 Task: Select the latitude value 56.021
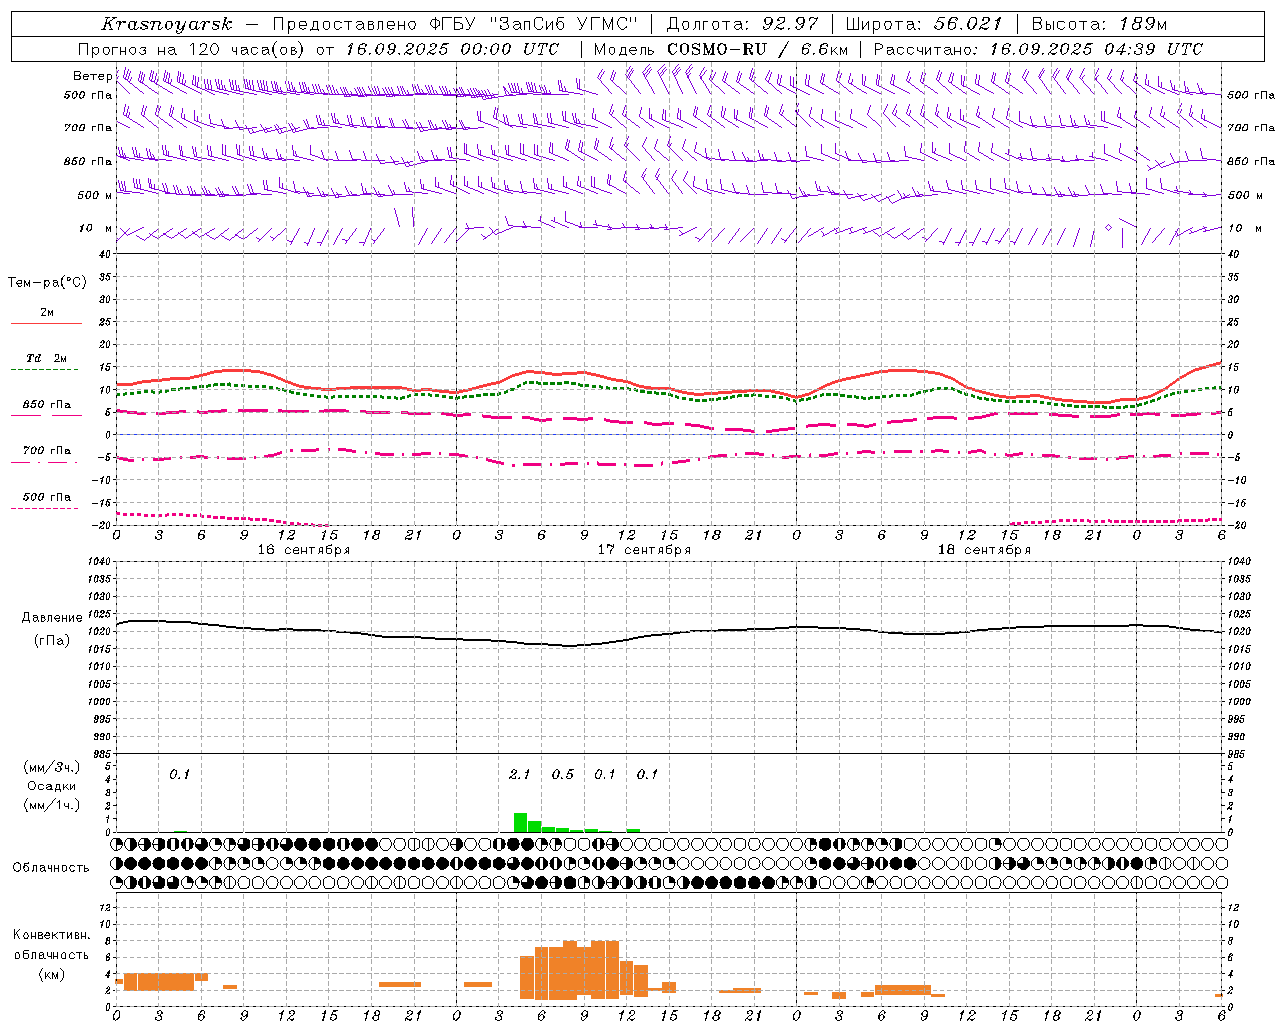tap(968, 24)
